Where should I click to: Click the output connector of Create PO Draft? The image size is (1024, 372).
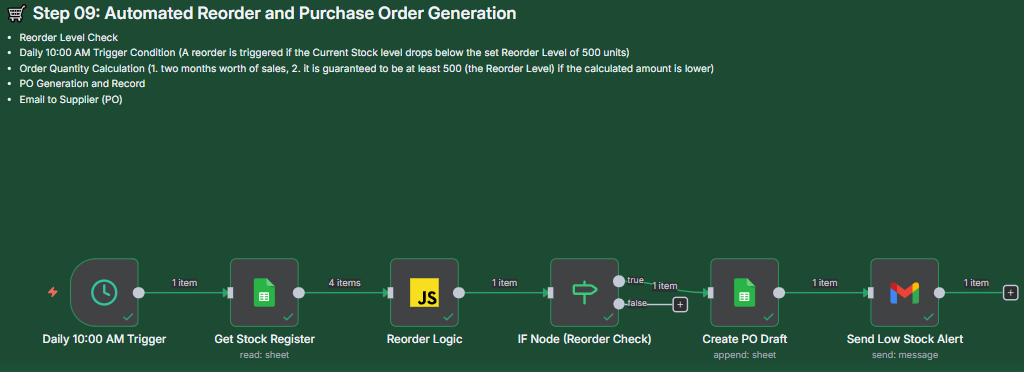pyautogui.click(x=779, y=293)
